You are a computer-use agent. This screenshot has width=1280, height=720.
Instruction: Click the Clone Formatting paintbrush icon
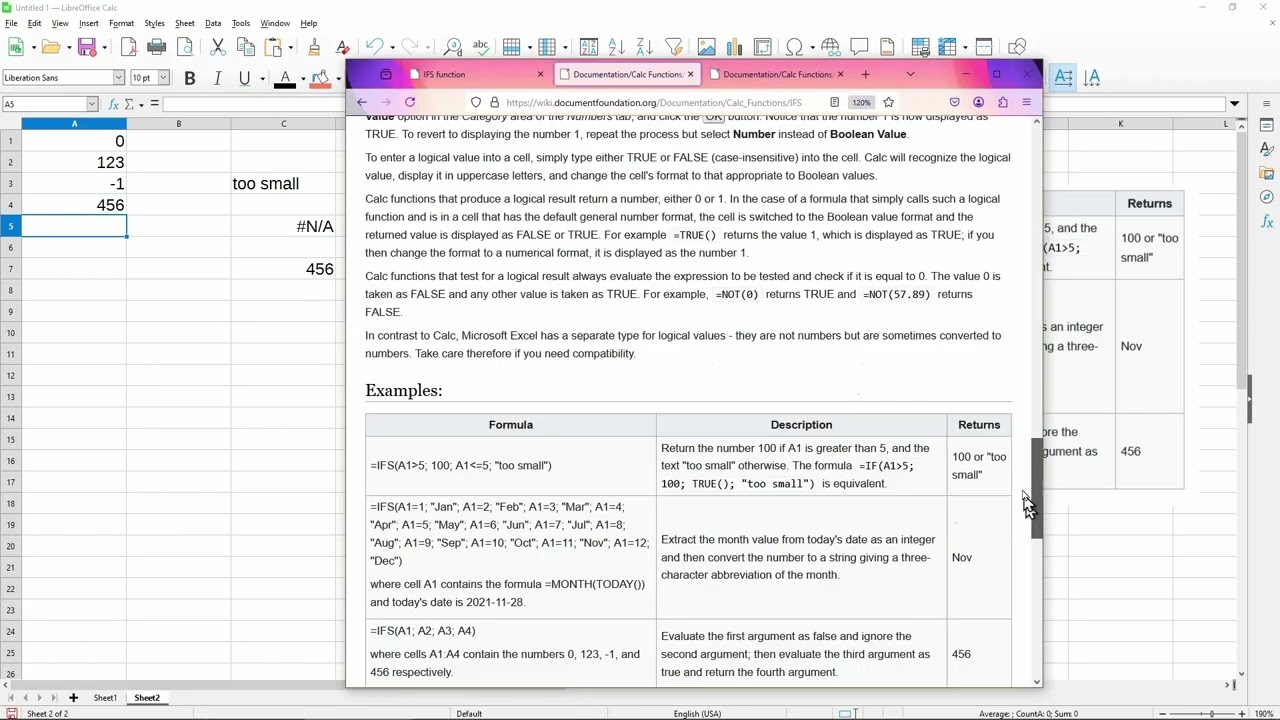314,47
